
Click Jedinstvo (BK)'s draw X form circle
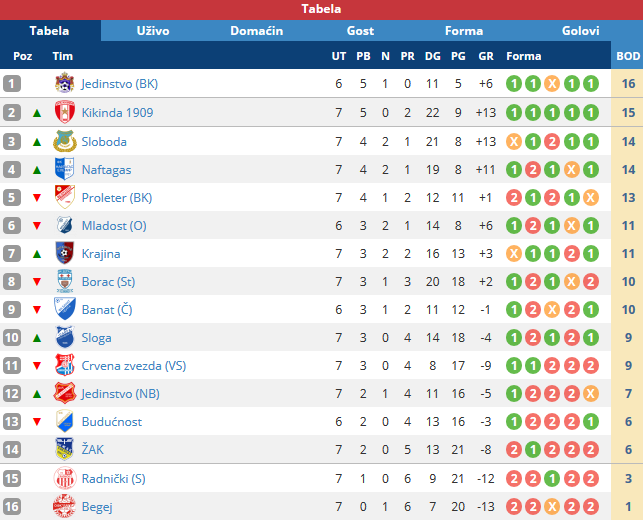[x=552, y=84]
